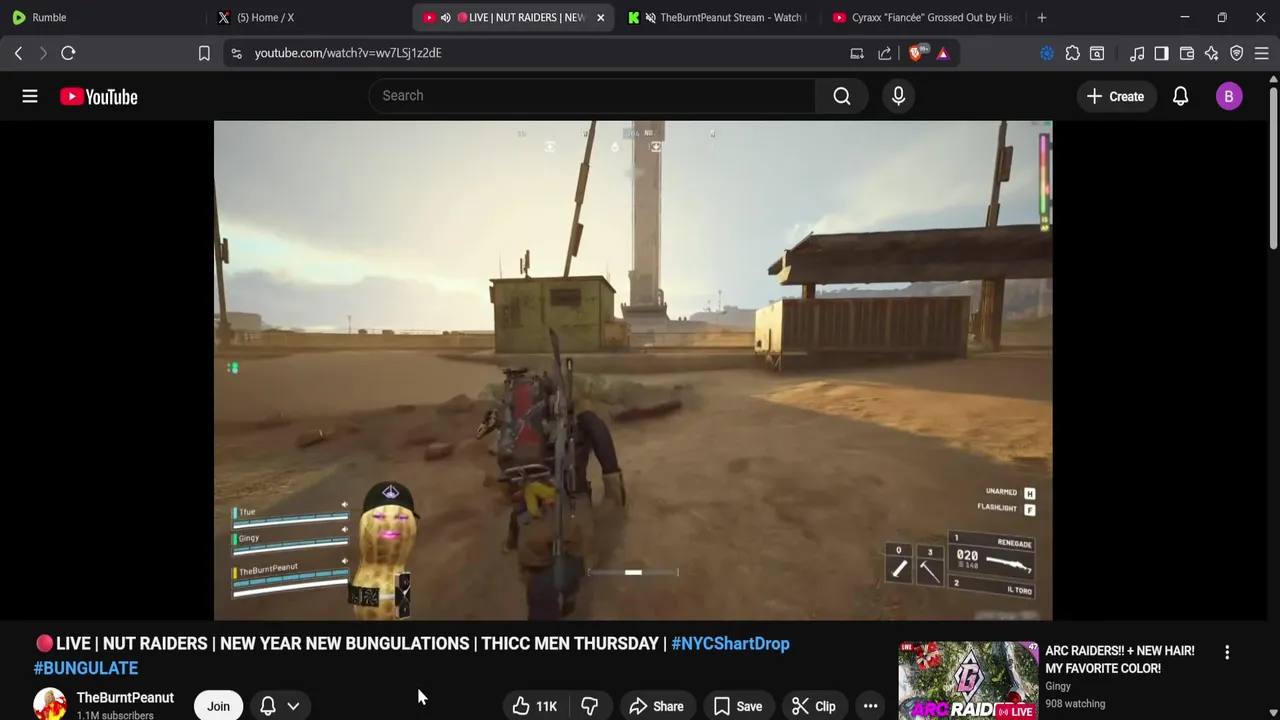
Task: Open ARC RAIDERS!! + NEW HAIR video title
Action: click(1119, 659)
